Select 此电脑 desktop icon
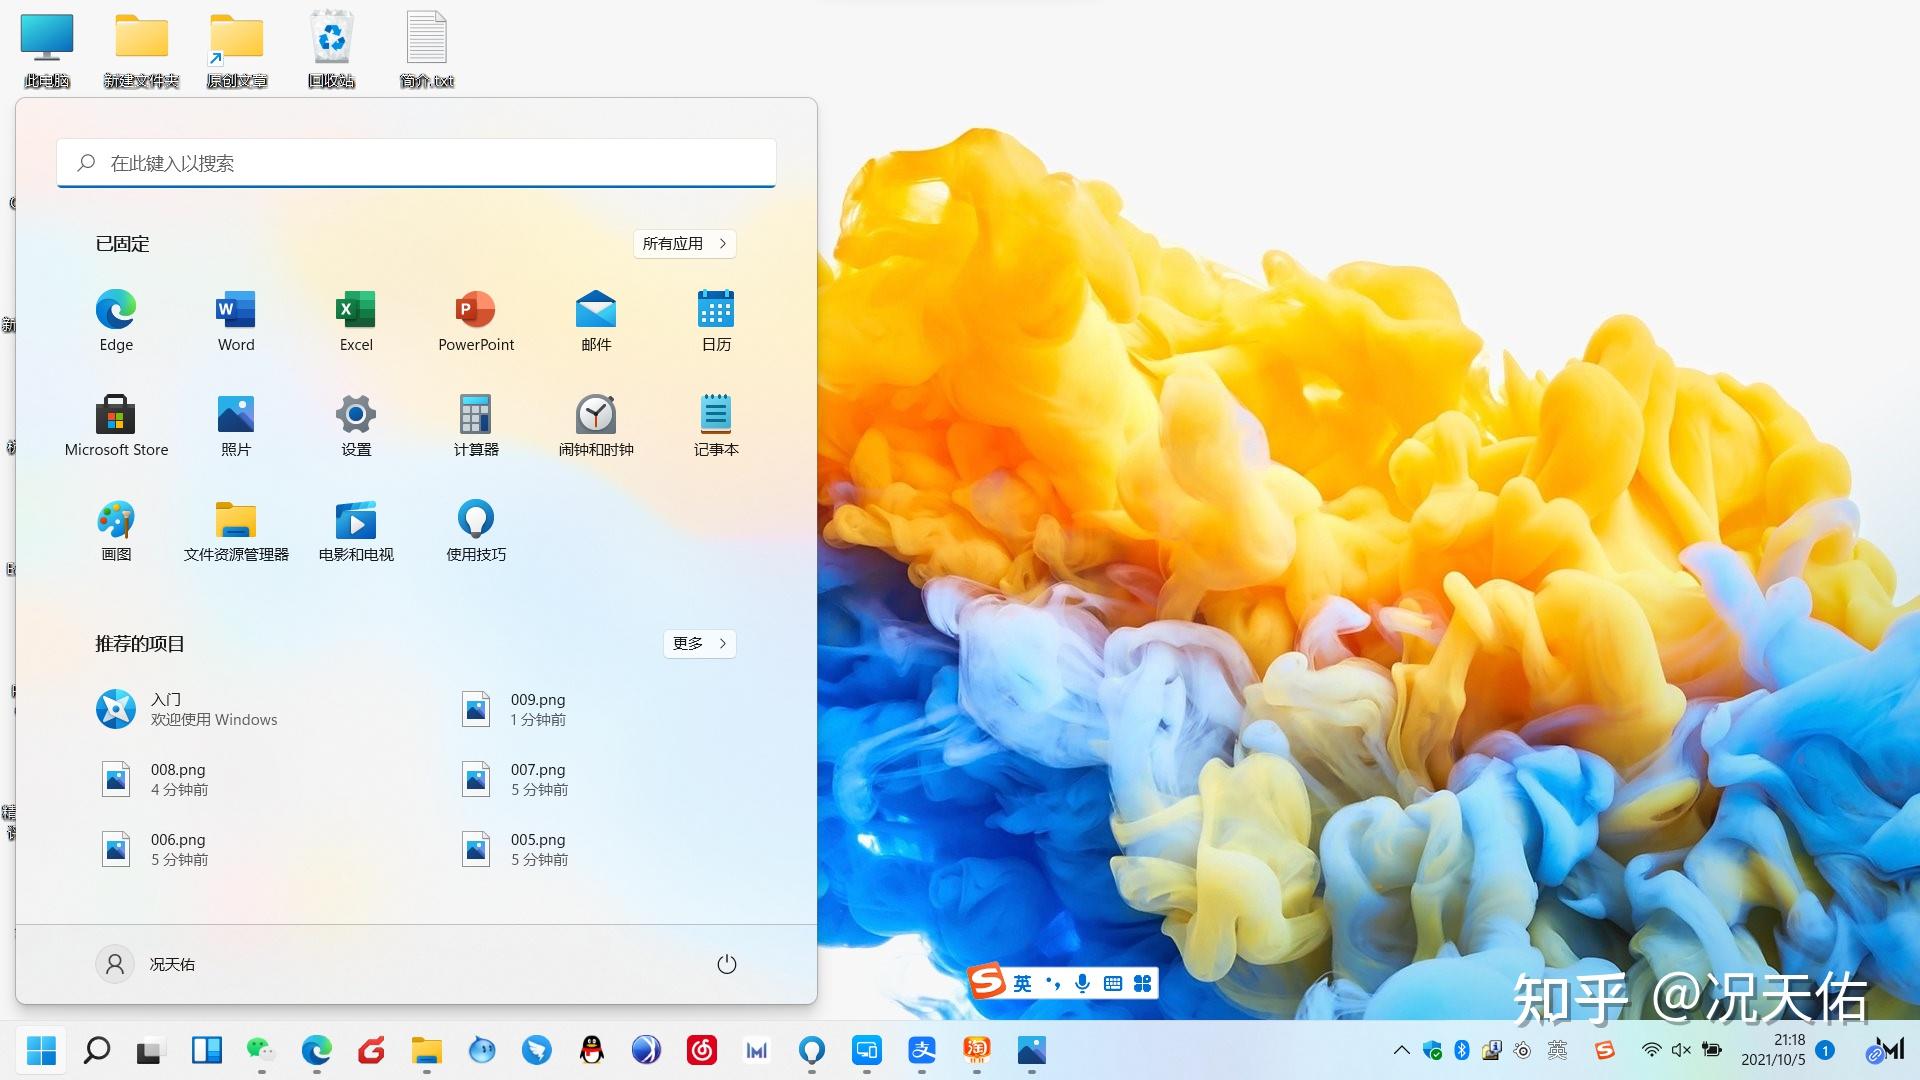 point(47,50)
